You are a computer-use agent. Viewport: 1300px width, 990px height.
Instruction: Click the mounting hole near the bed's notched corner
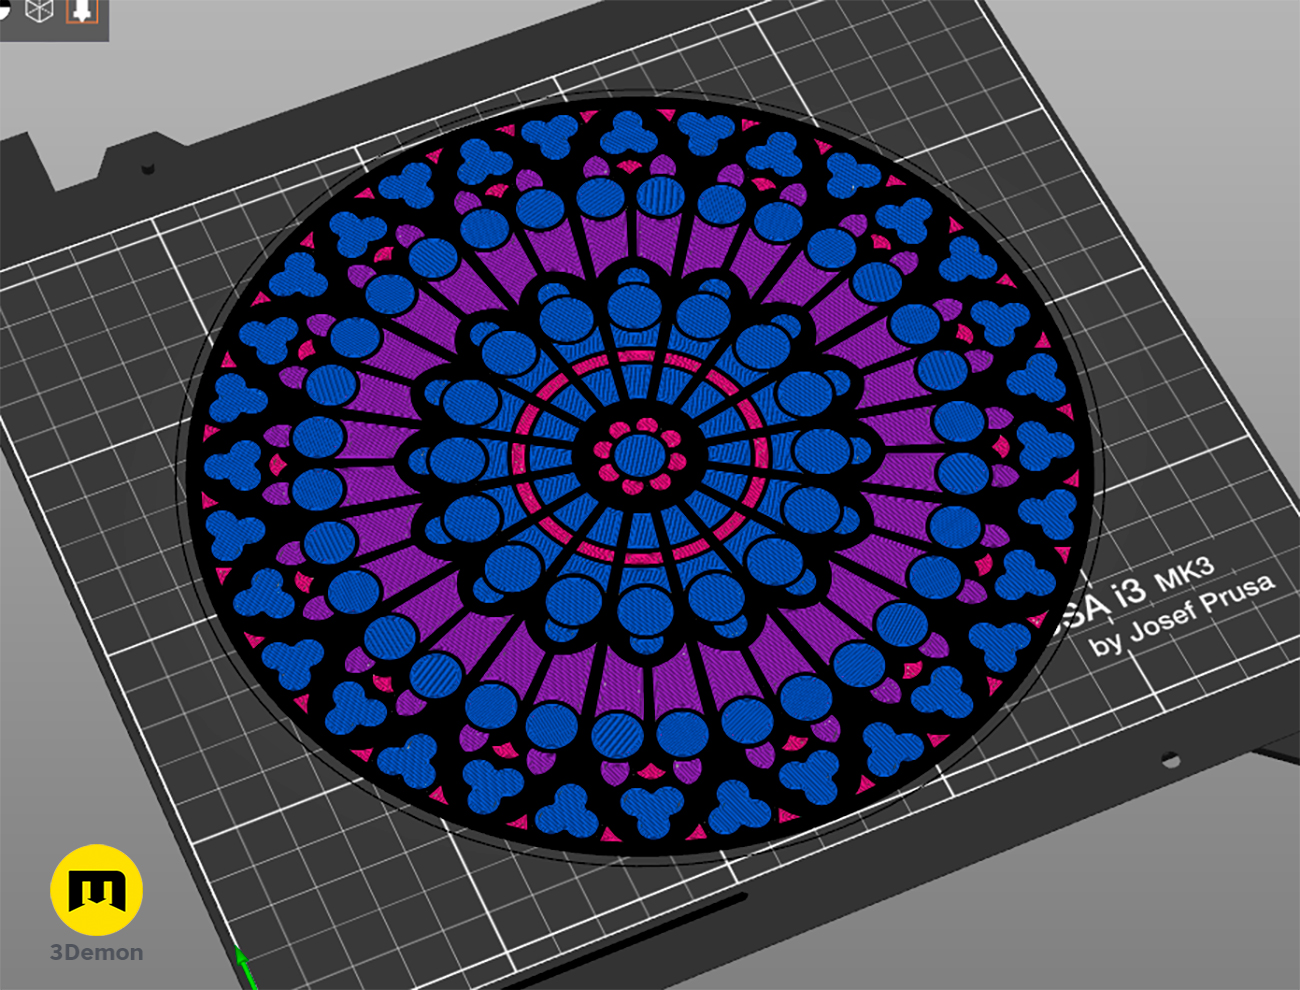point(149,168)
